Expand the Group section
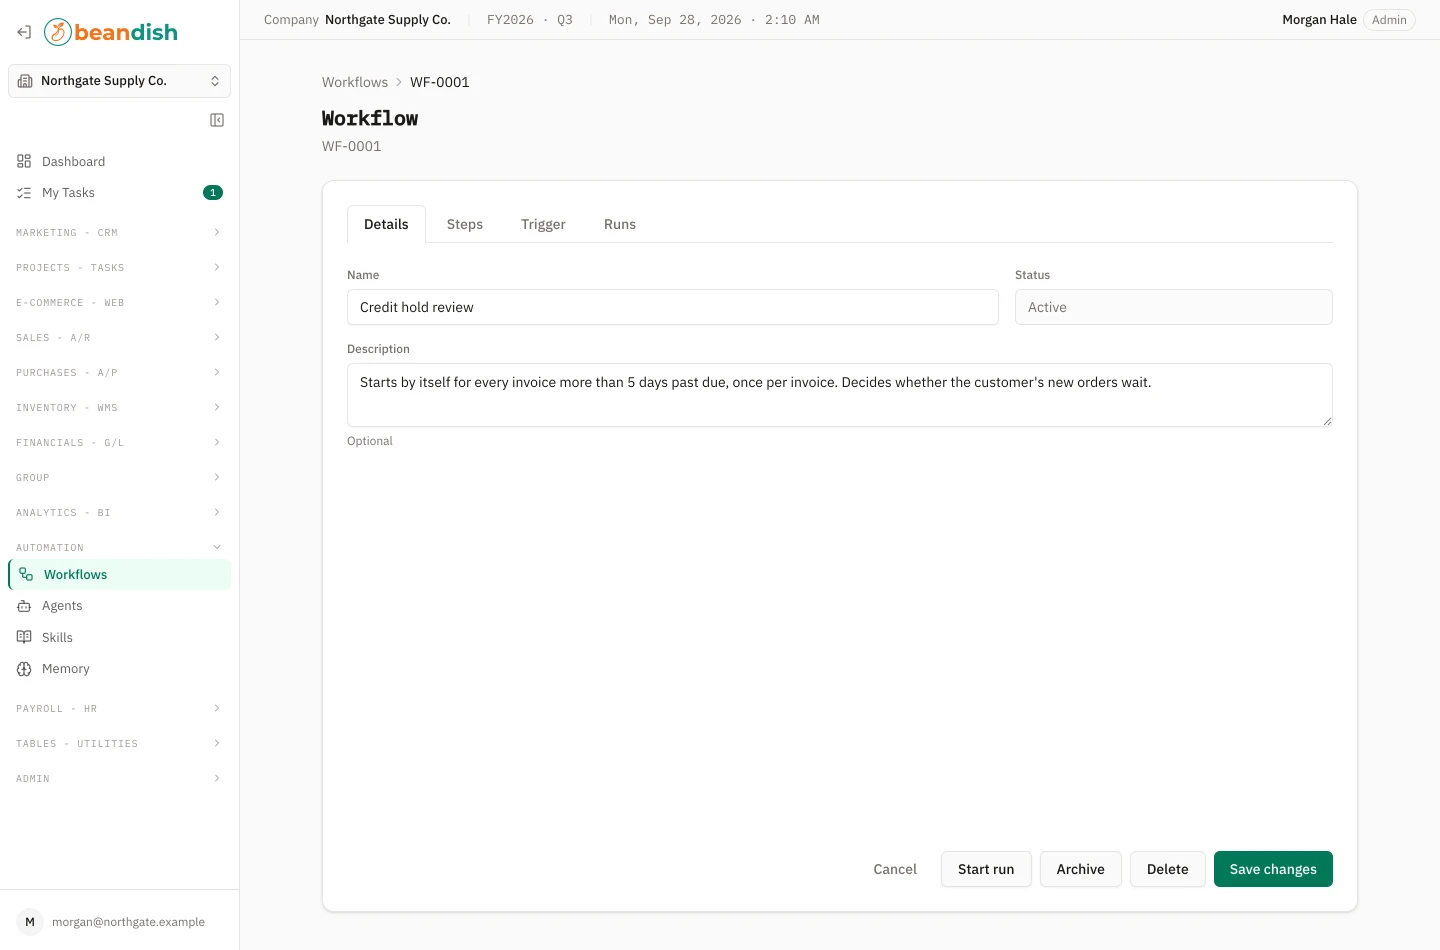Screen dimensions: 1440x950 119,478
